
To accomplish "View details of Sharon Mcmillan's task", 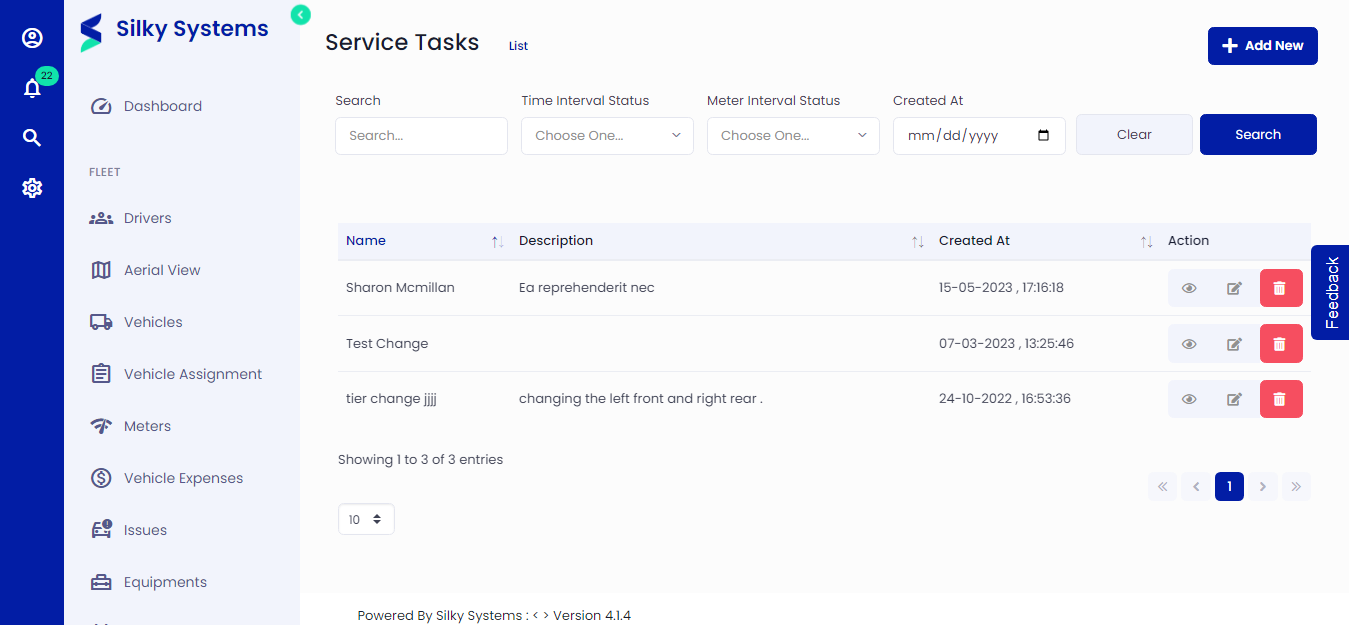I will (x=1189, y=288).
